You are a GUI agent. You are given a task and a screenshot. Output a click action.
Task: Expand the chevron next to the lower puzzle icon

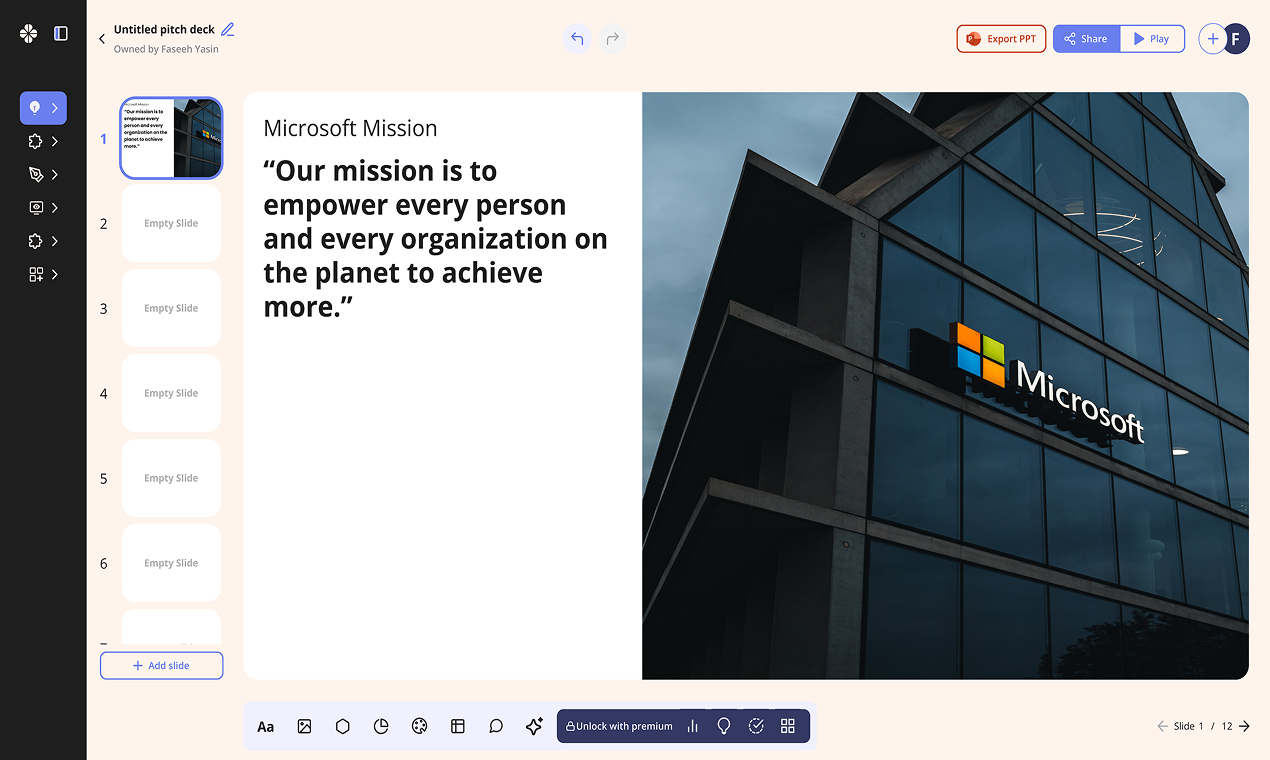click(55, 241)
